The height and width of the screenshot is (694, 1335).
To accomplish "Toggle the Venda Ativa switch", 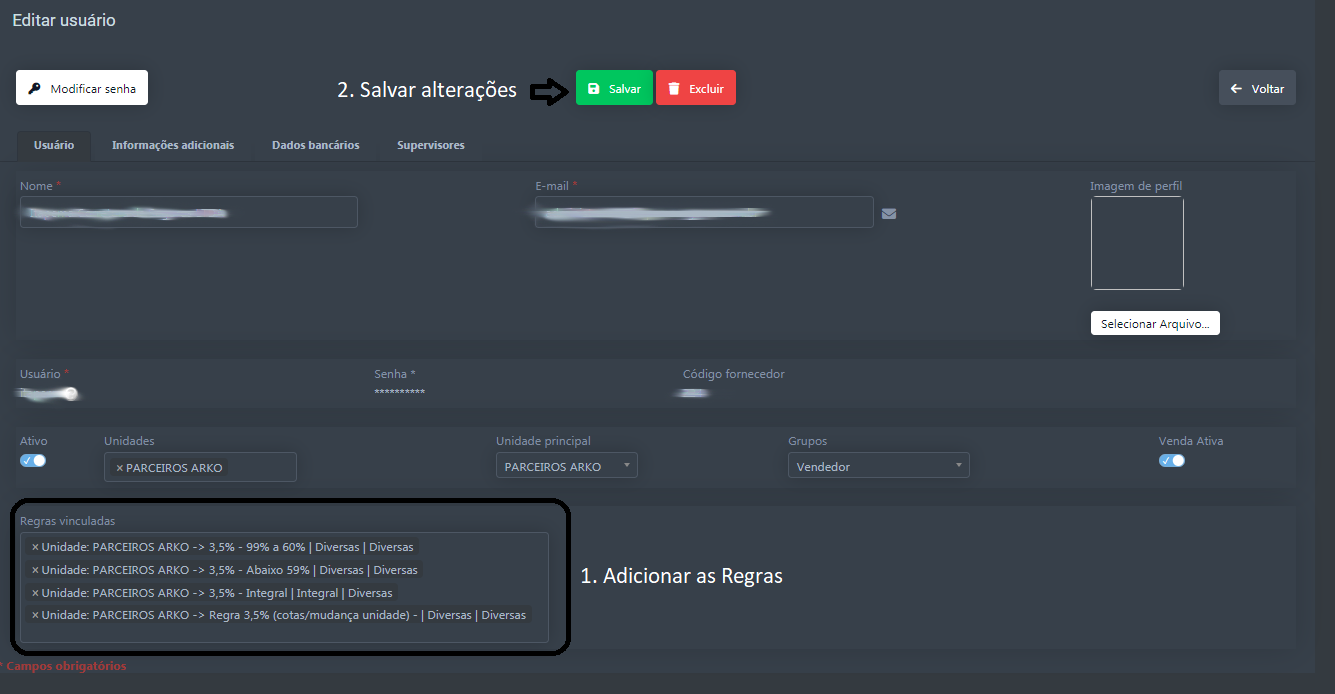I will pyautogui.click(x=1171, y=461).
